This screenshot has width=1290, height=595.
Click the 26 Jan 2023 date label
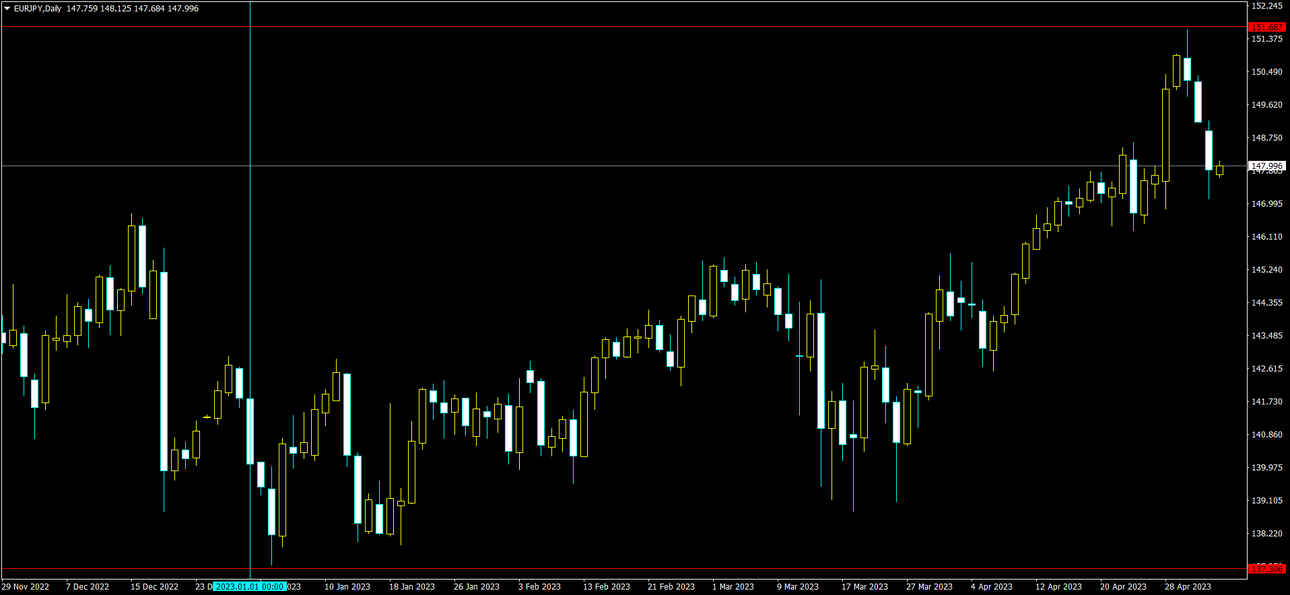(476, 587)
